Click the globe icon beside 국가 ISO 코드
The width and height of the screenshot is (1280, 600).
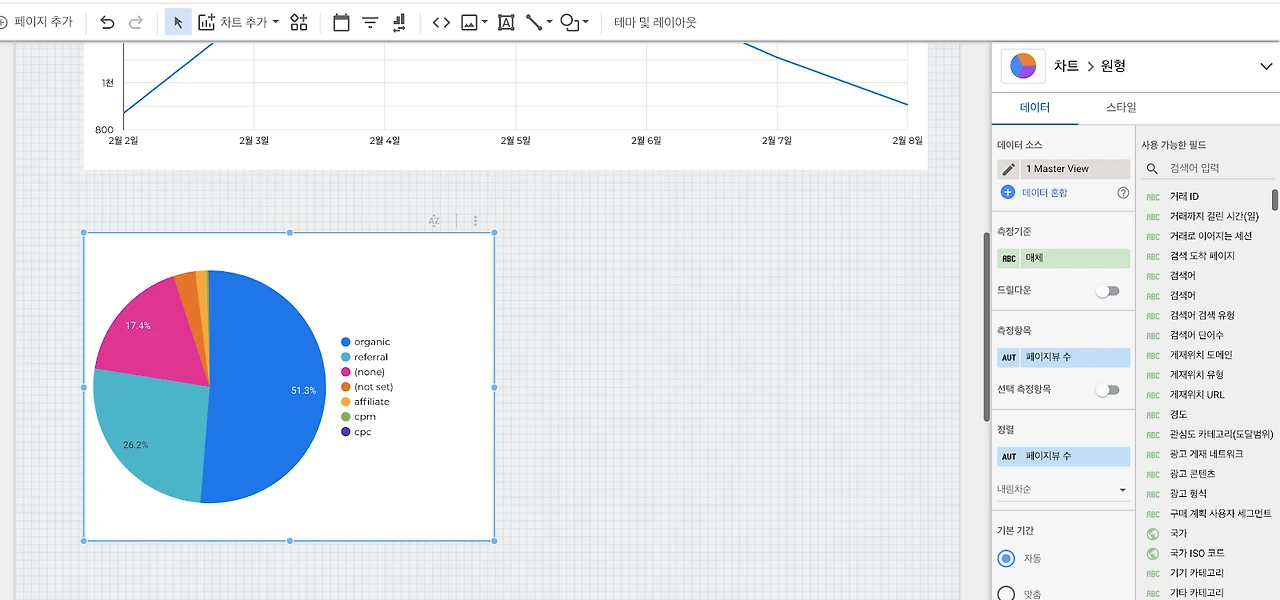pyautogui.click(x=1153, y=553)
